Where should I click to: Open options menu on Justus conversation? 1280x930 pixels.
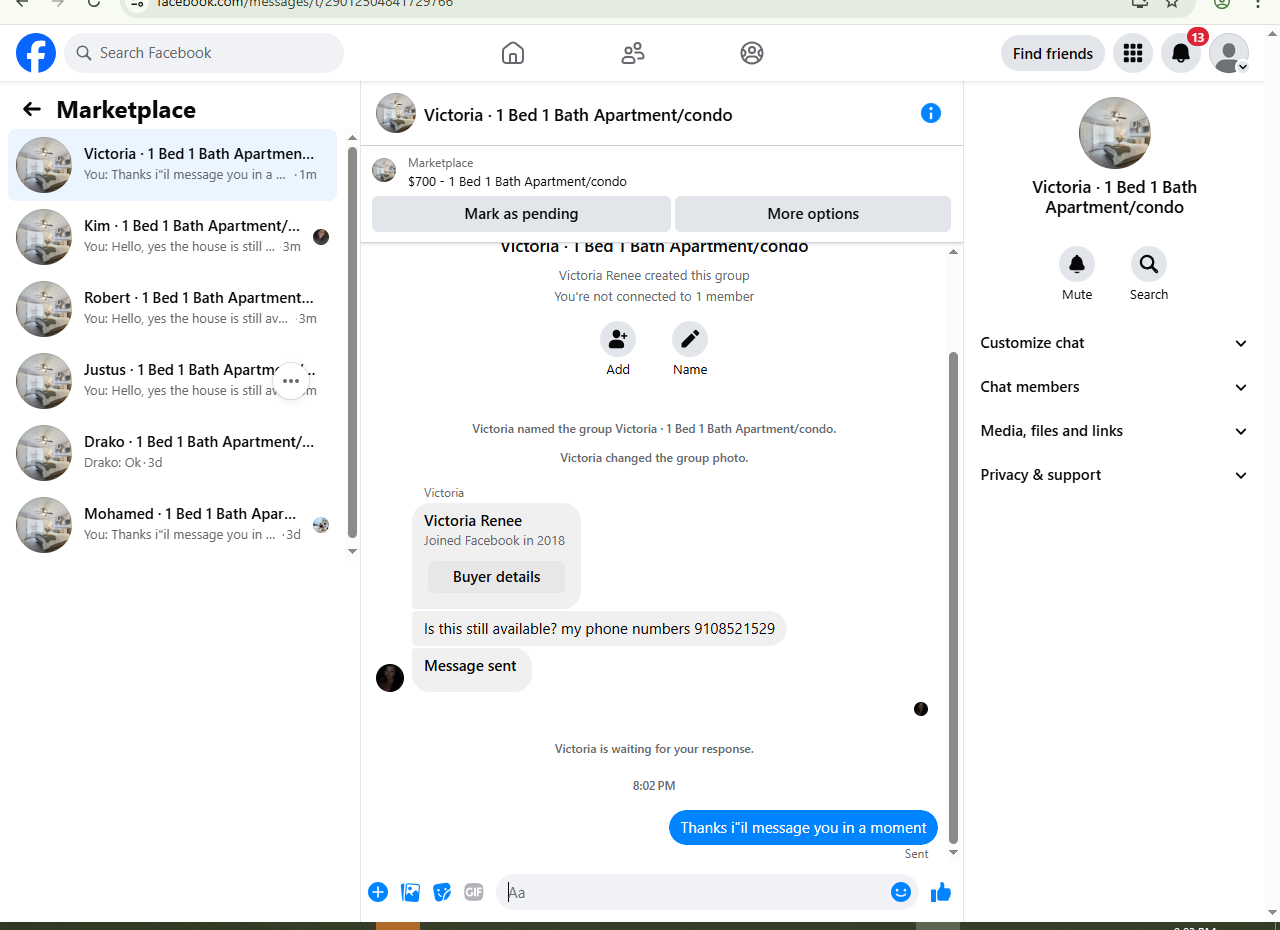291,381
